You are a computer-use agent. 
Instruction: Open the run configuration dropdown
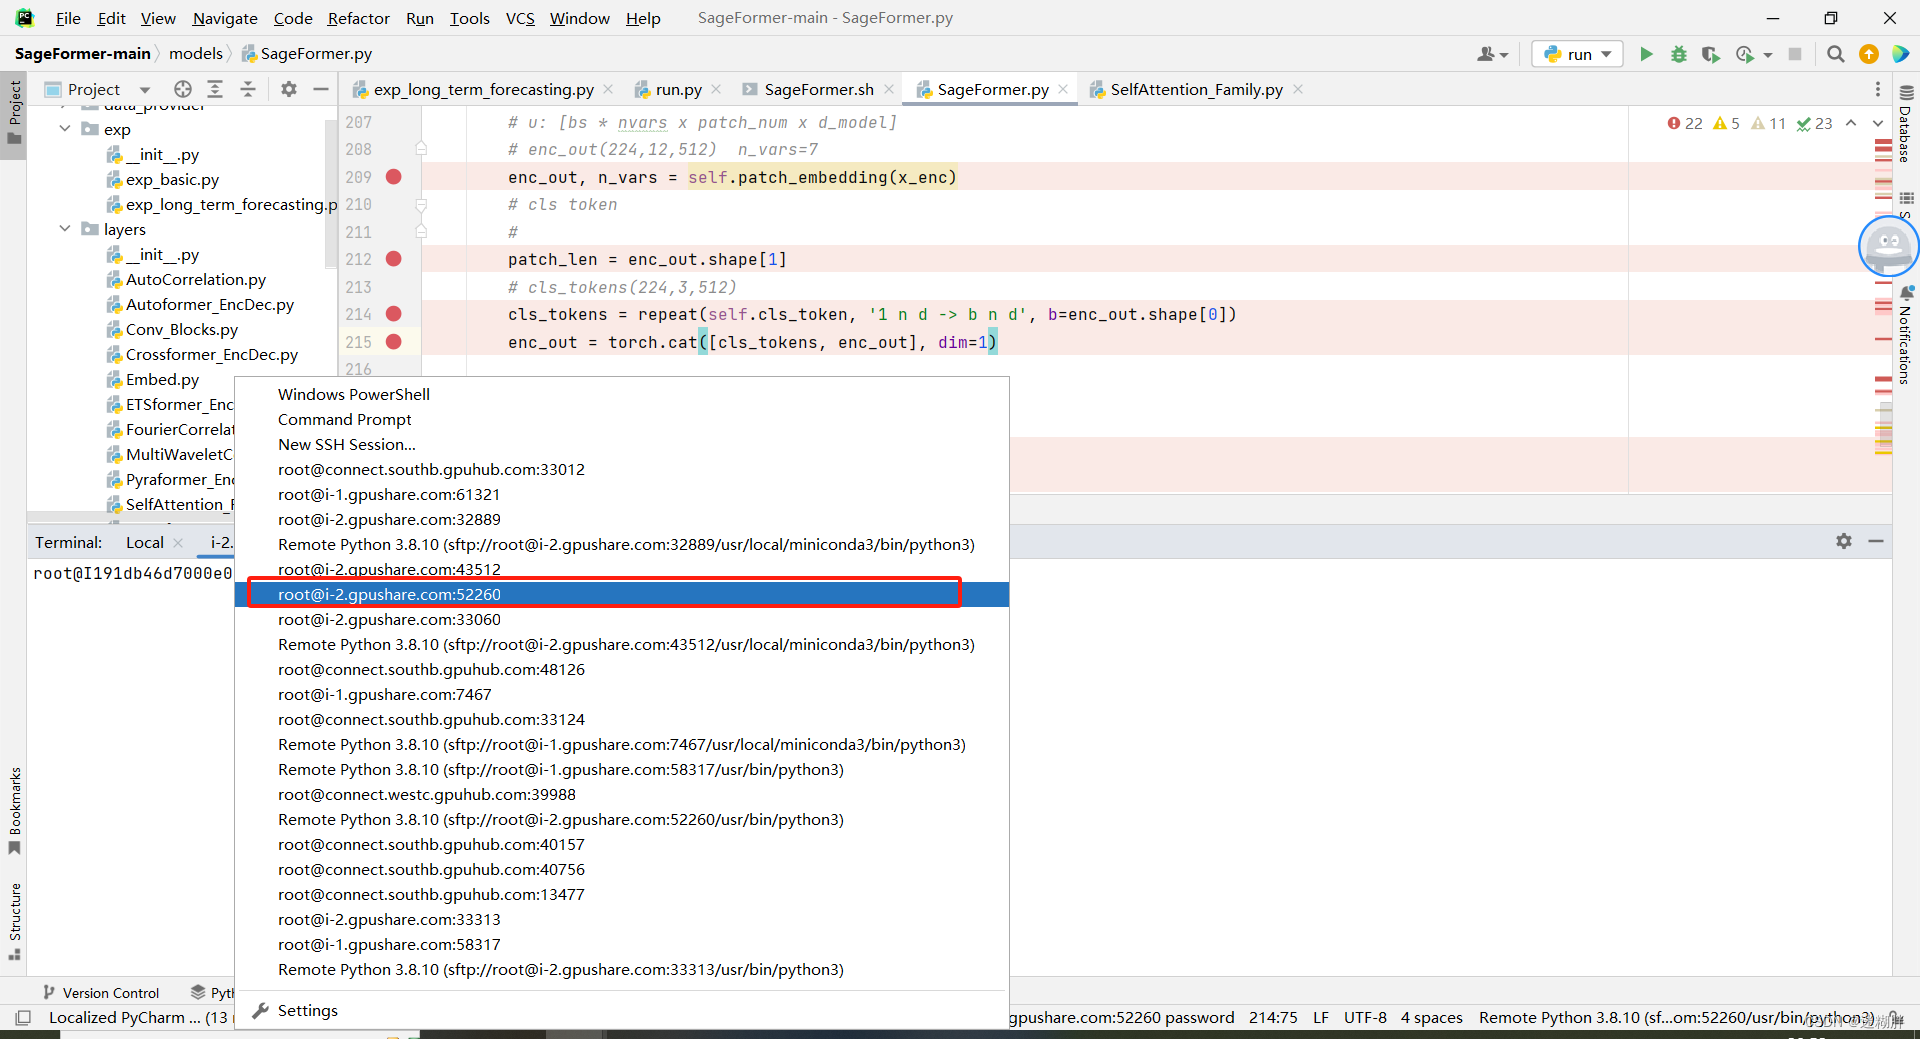click(1577, 54)
